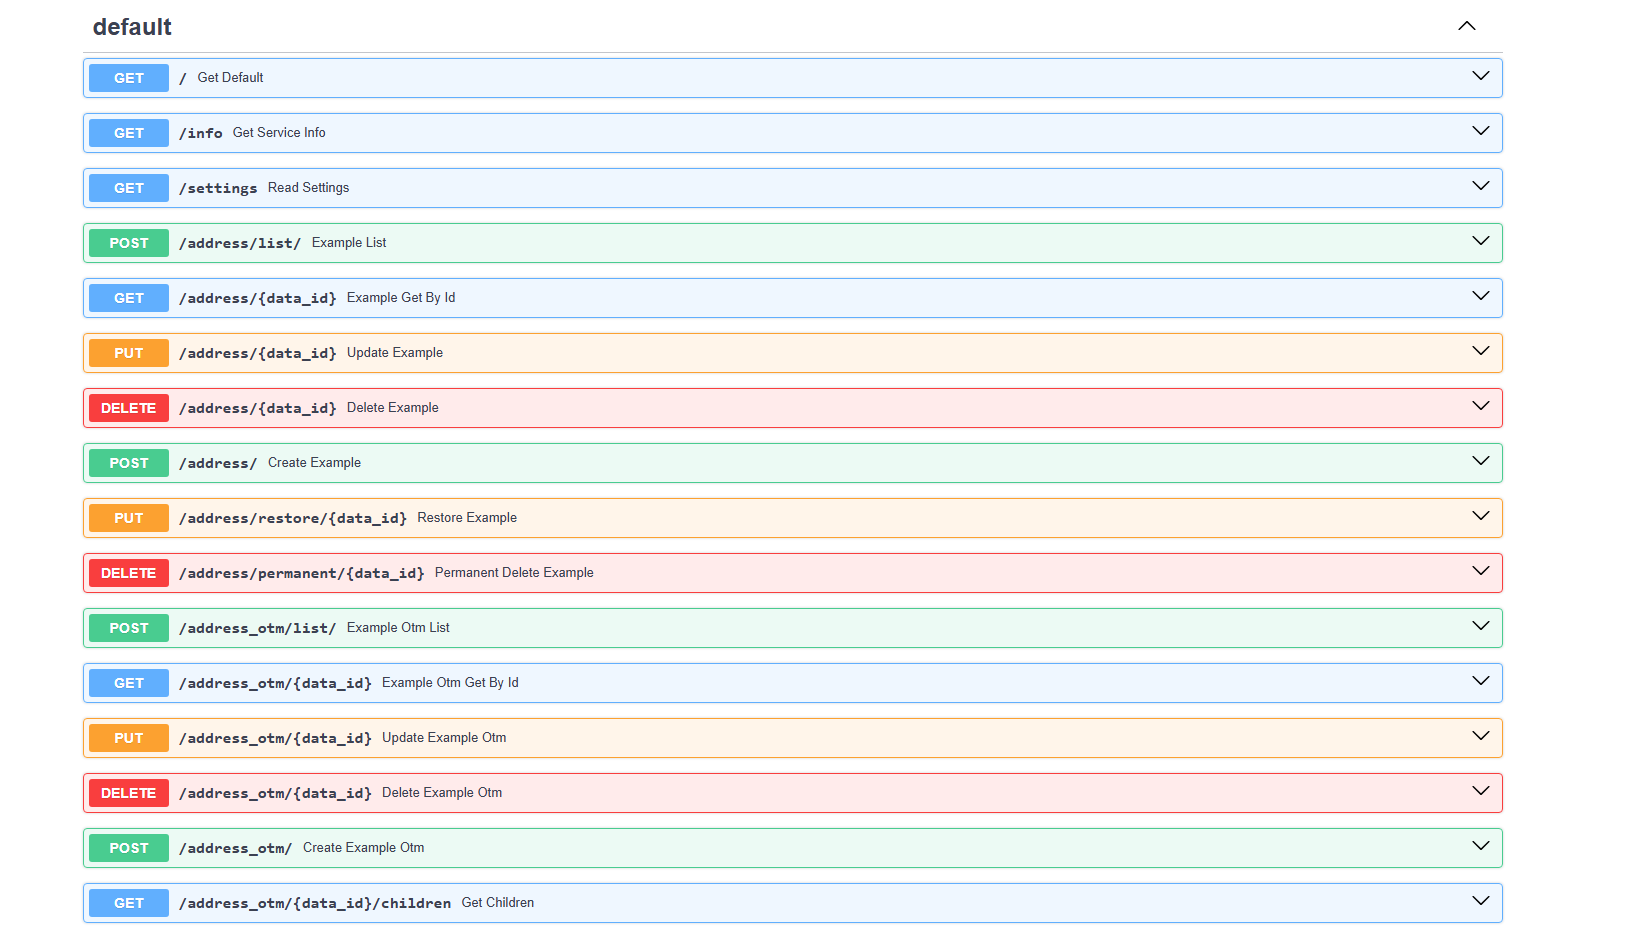Open the Example Otm Get By Id endpoint
This screenshot has height=926, width=1635.
(449, 683)
